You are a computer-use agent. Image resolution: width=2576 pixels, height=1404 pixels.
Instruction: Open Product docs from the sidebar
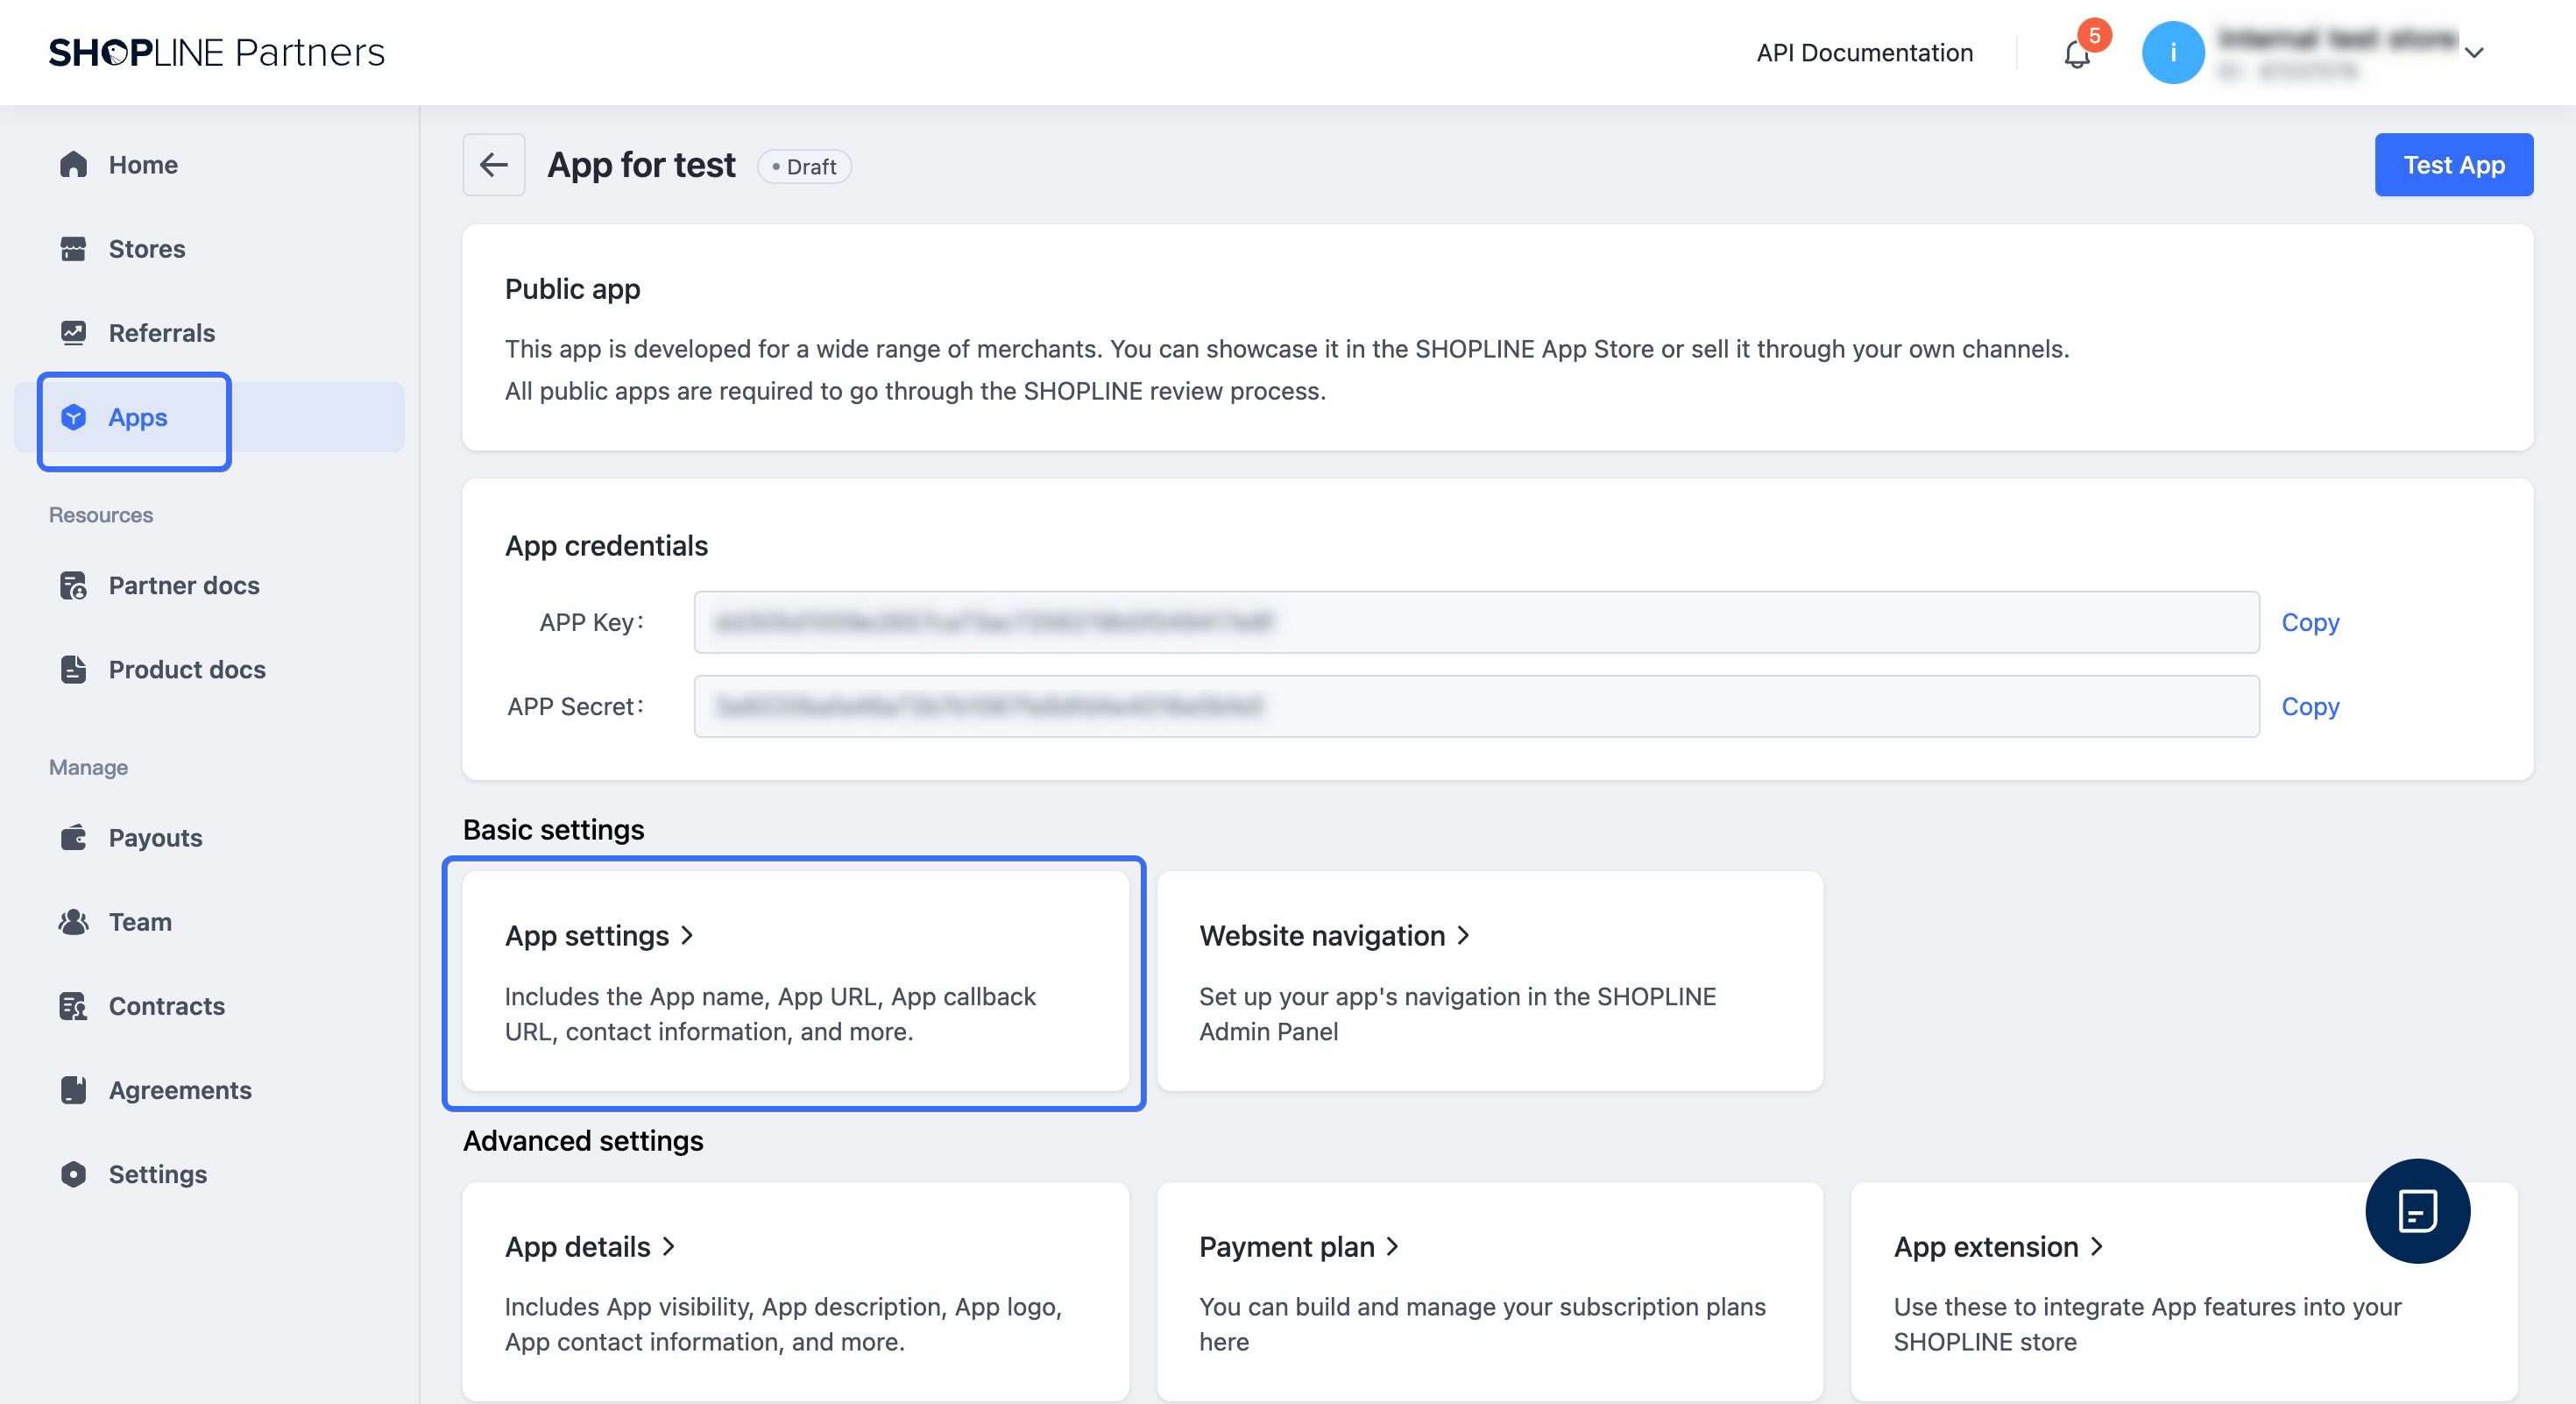[187, 669]
